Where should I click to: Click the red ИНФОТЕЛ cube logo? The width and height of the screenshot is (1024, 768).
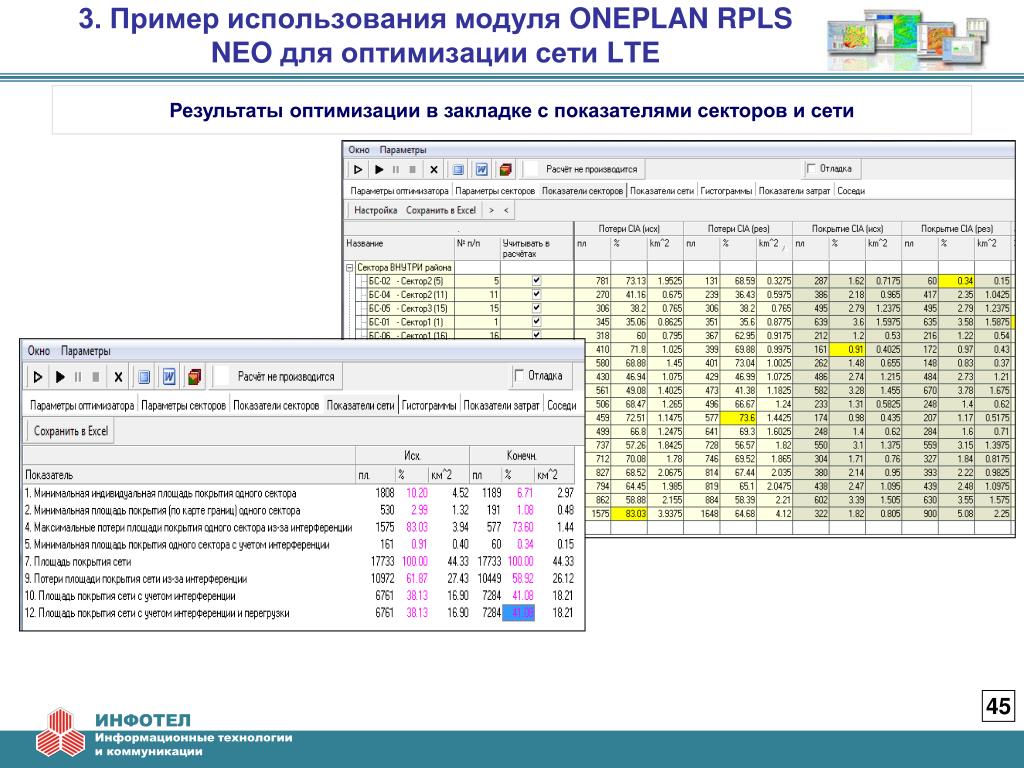pyautogui.click(x=60, y=733)
